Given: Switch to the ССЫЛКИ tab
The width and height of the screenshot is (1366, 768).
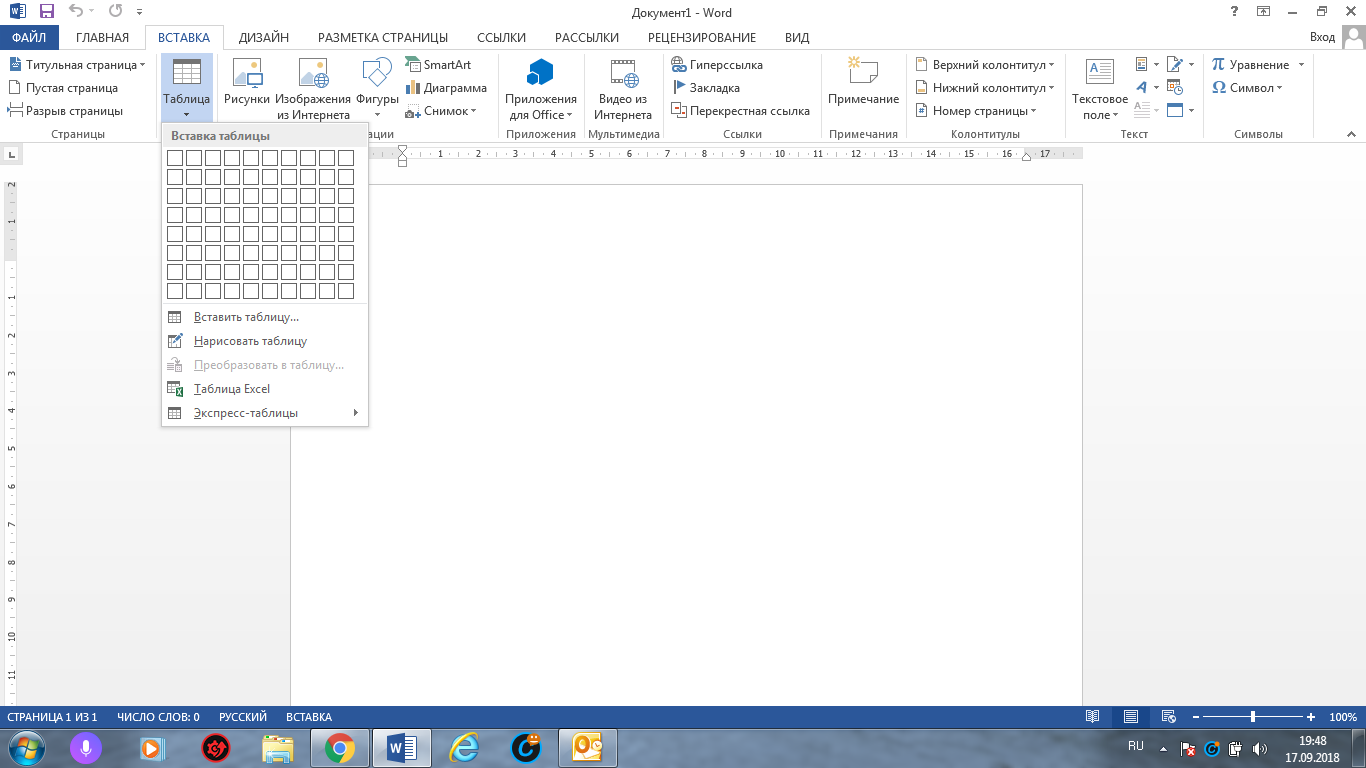Looking at the screenshot, I should [501, 38].
